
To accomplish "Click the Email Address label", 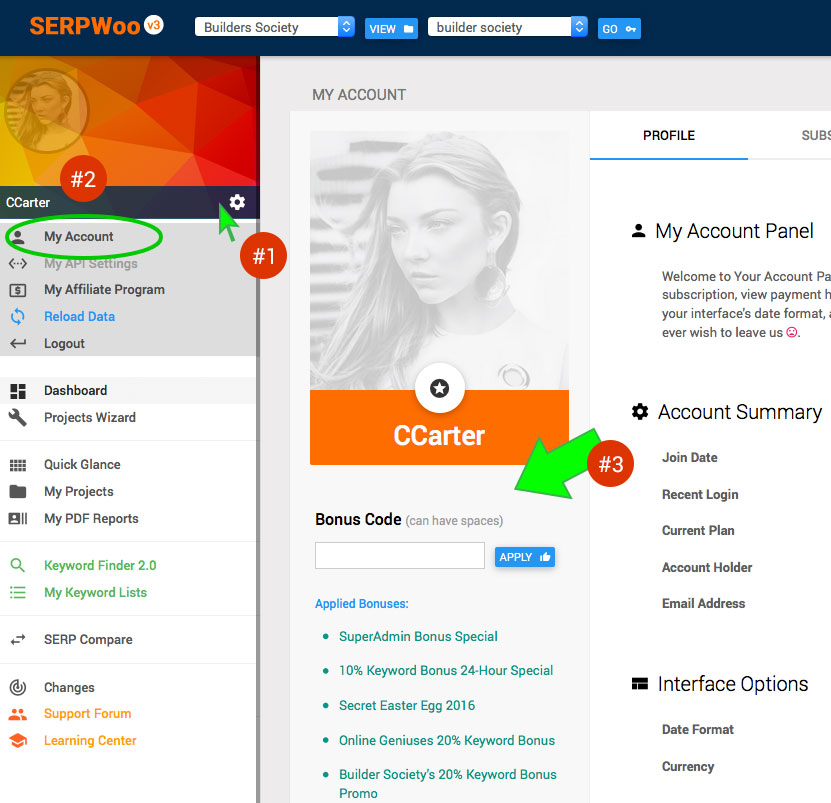I will tap(703, 604).
